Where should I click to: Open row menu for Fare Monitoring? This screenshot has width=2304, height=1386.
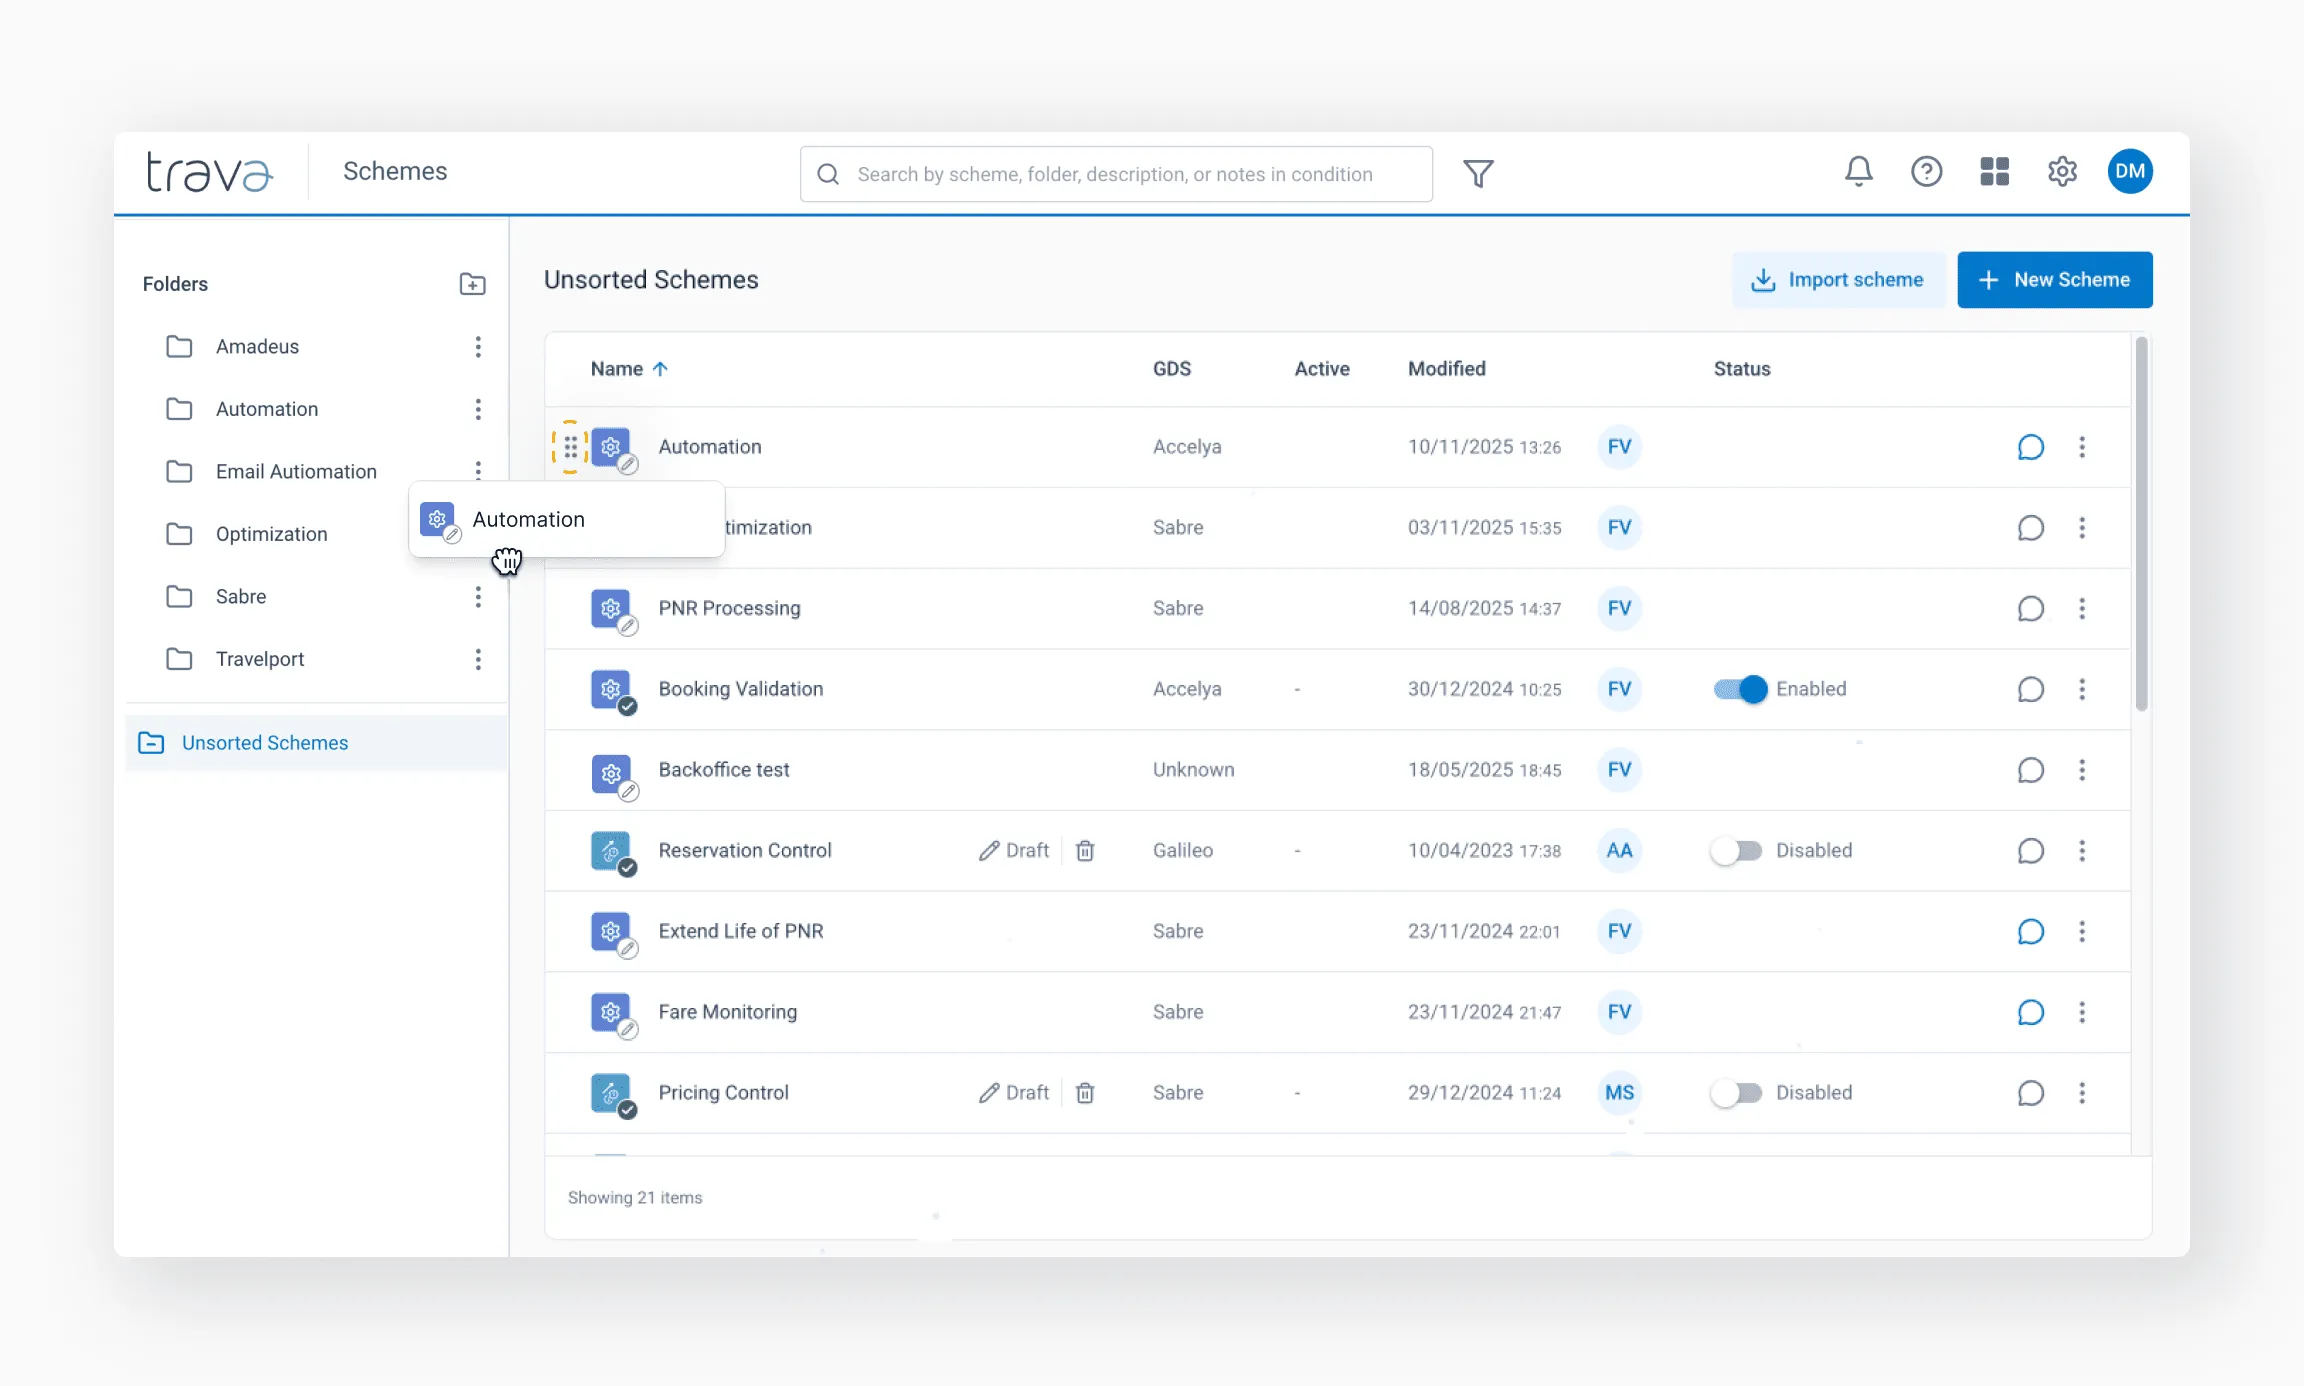pyautogui.click(x=2082, y=1012)
